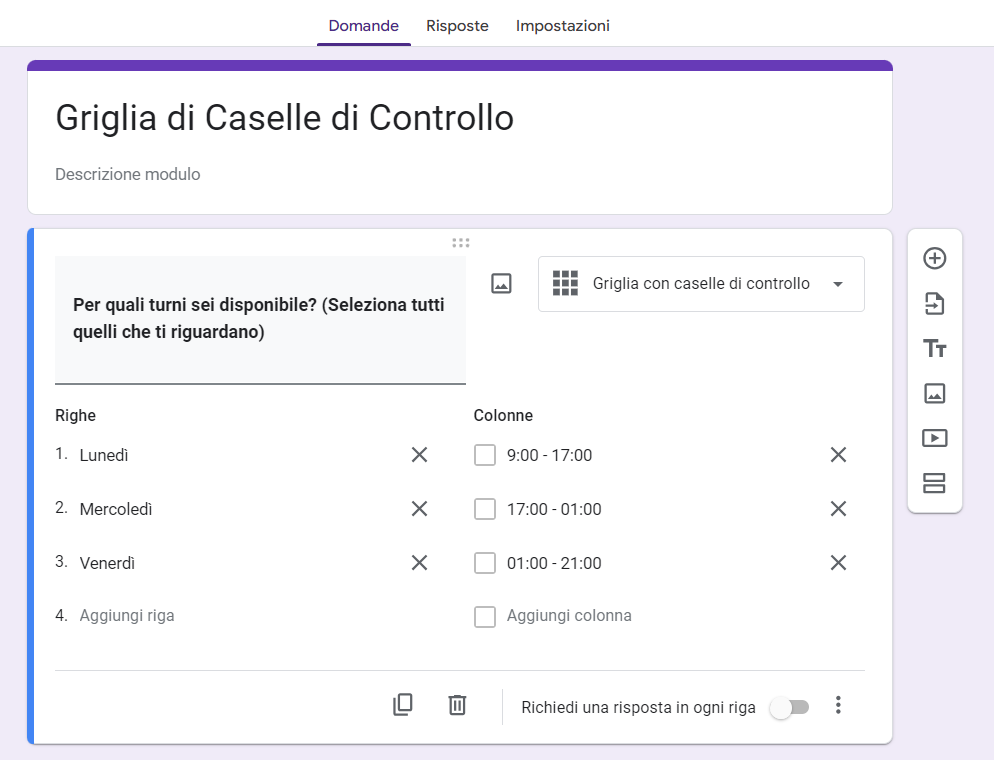Add a video from the sidebar
The height and width of the screenshot is (760, 994).
point(934,438)
